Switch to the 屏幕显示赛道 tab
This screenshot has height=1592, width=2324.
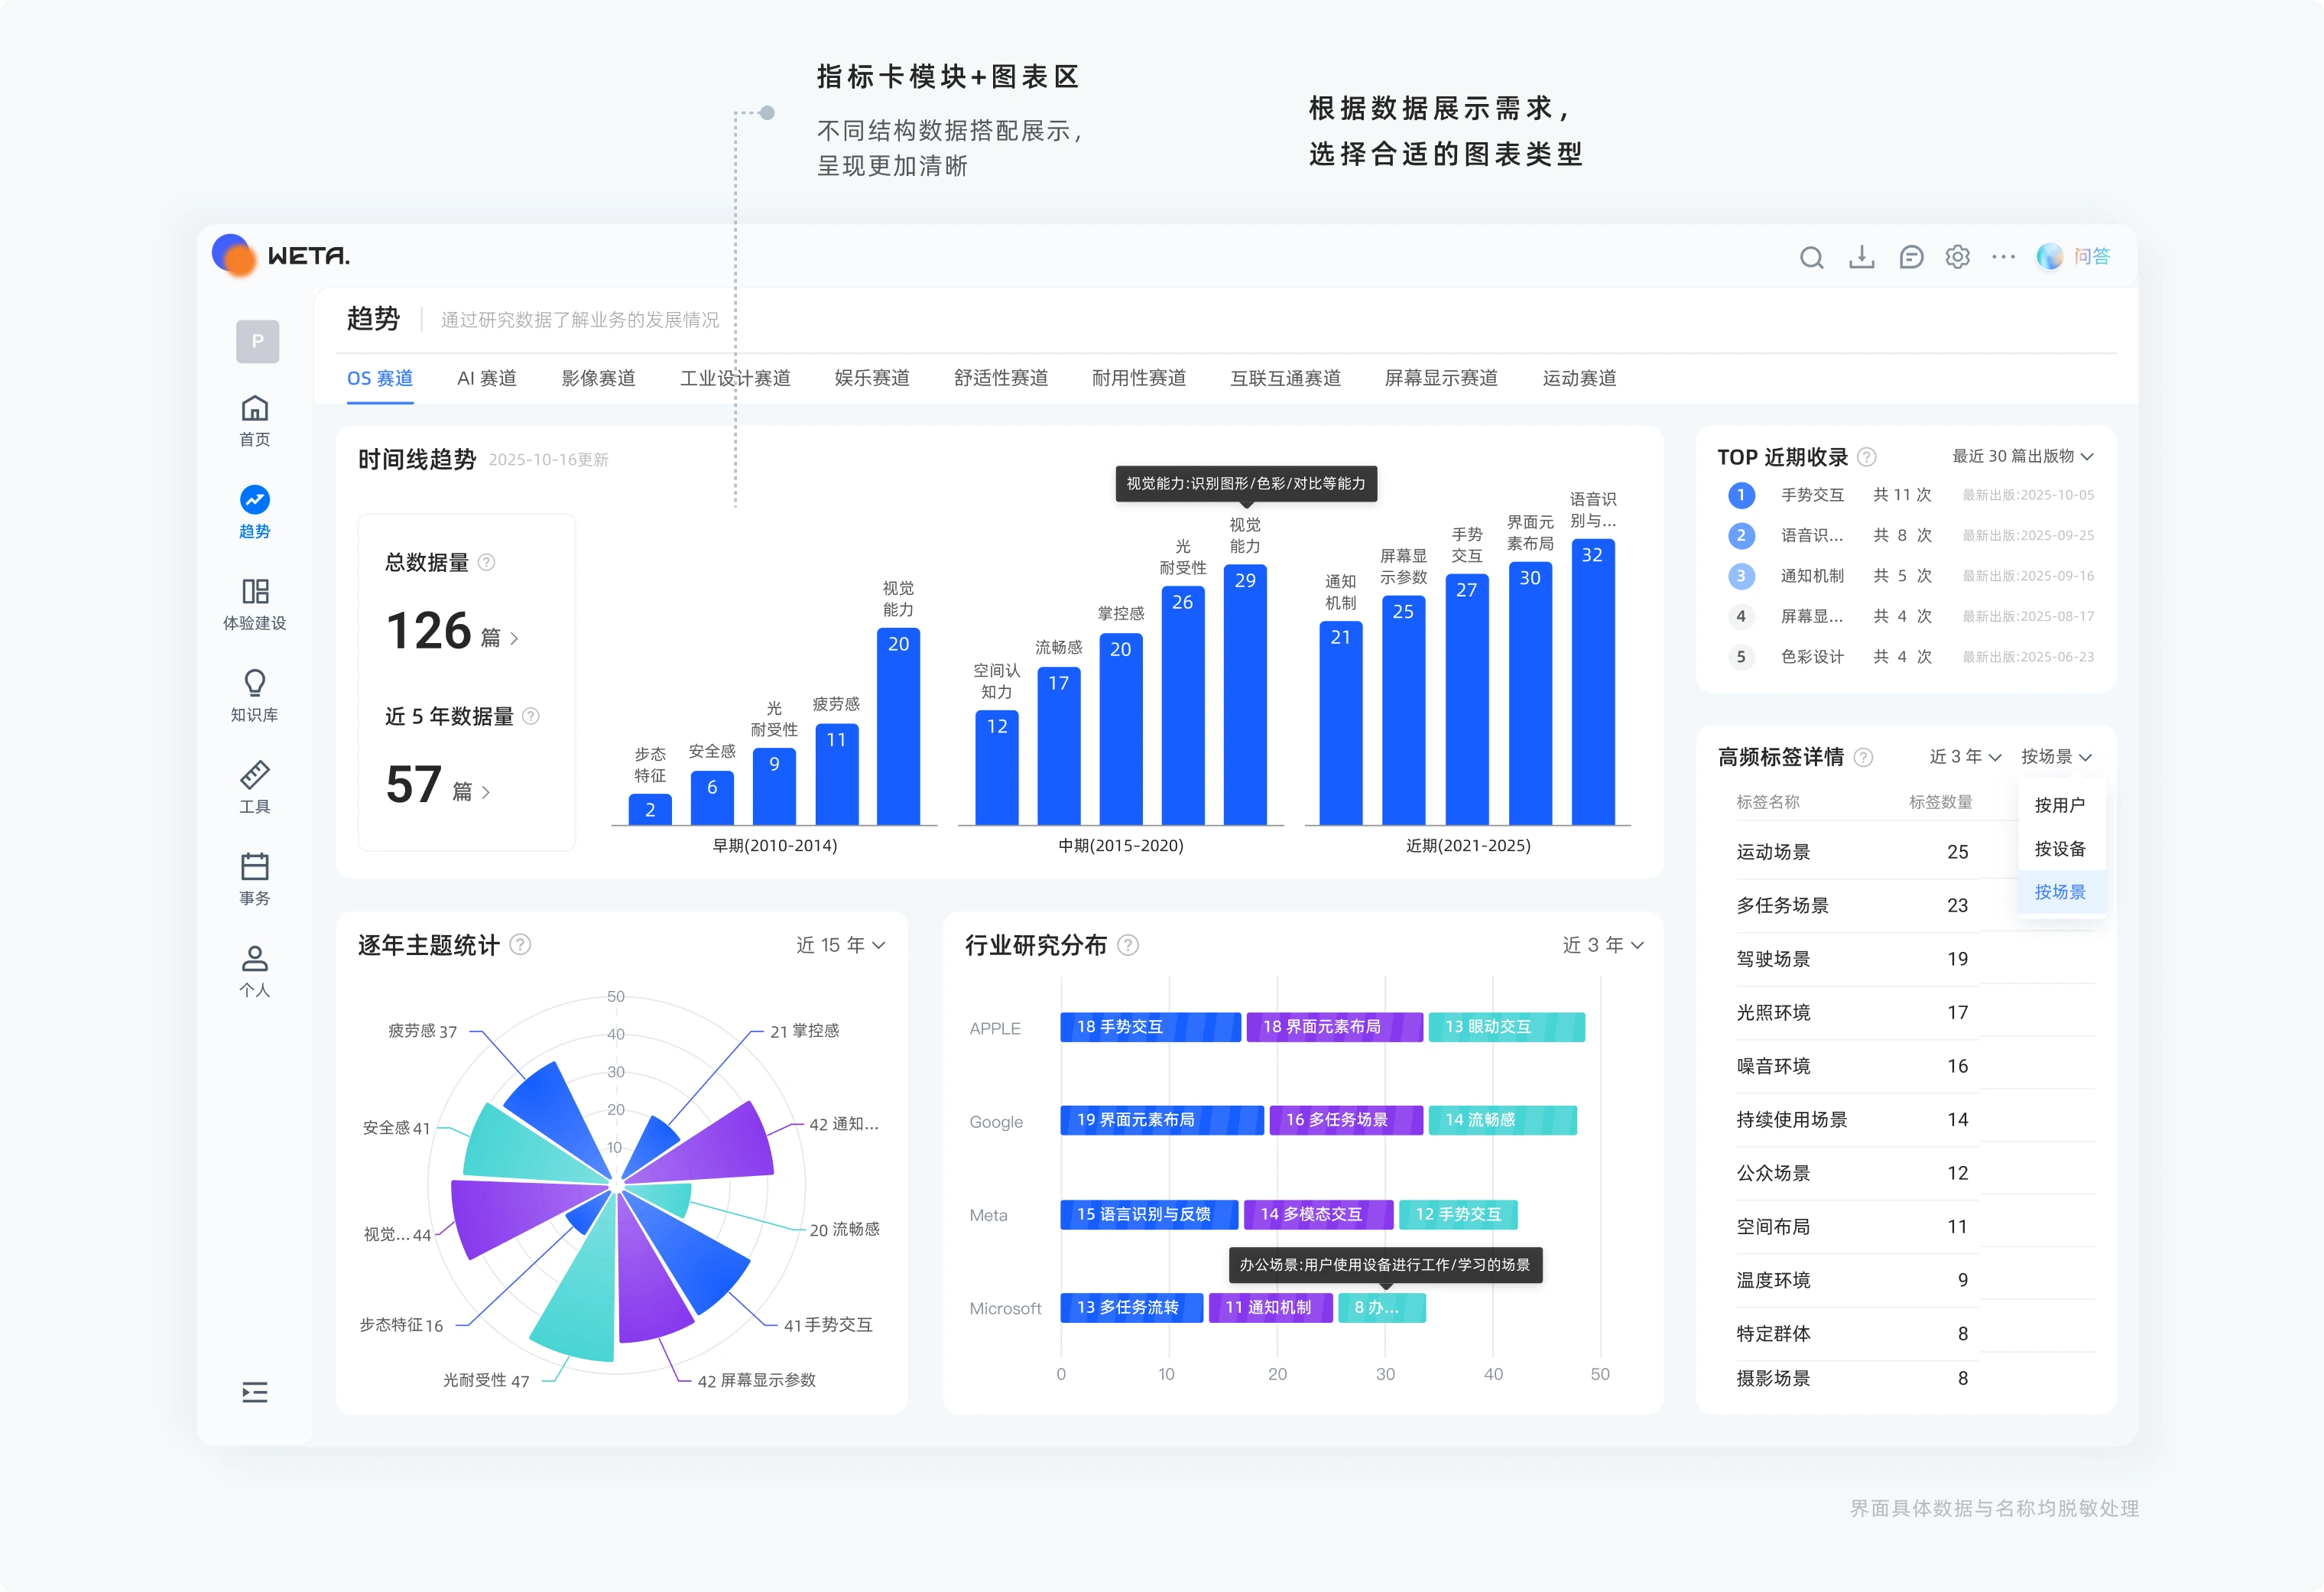tap(1441, 378)
